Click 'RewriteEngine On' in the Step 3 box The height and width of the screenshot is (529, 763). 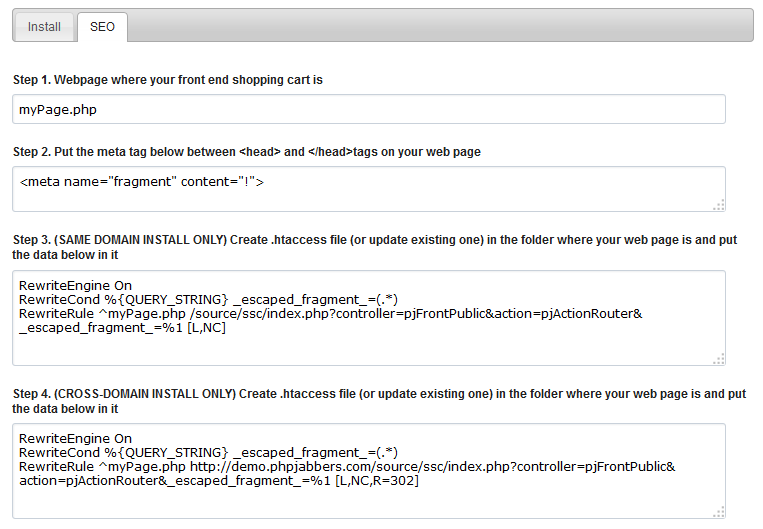point(75,286)
